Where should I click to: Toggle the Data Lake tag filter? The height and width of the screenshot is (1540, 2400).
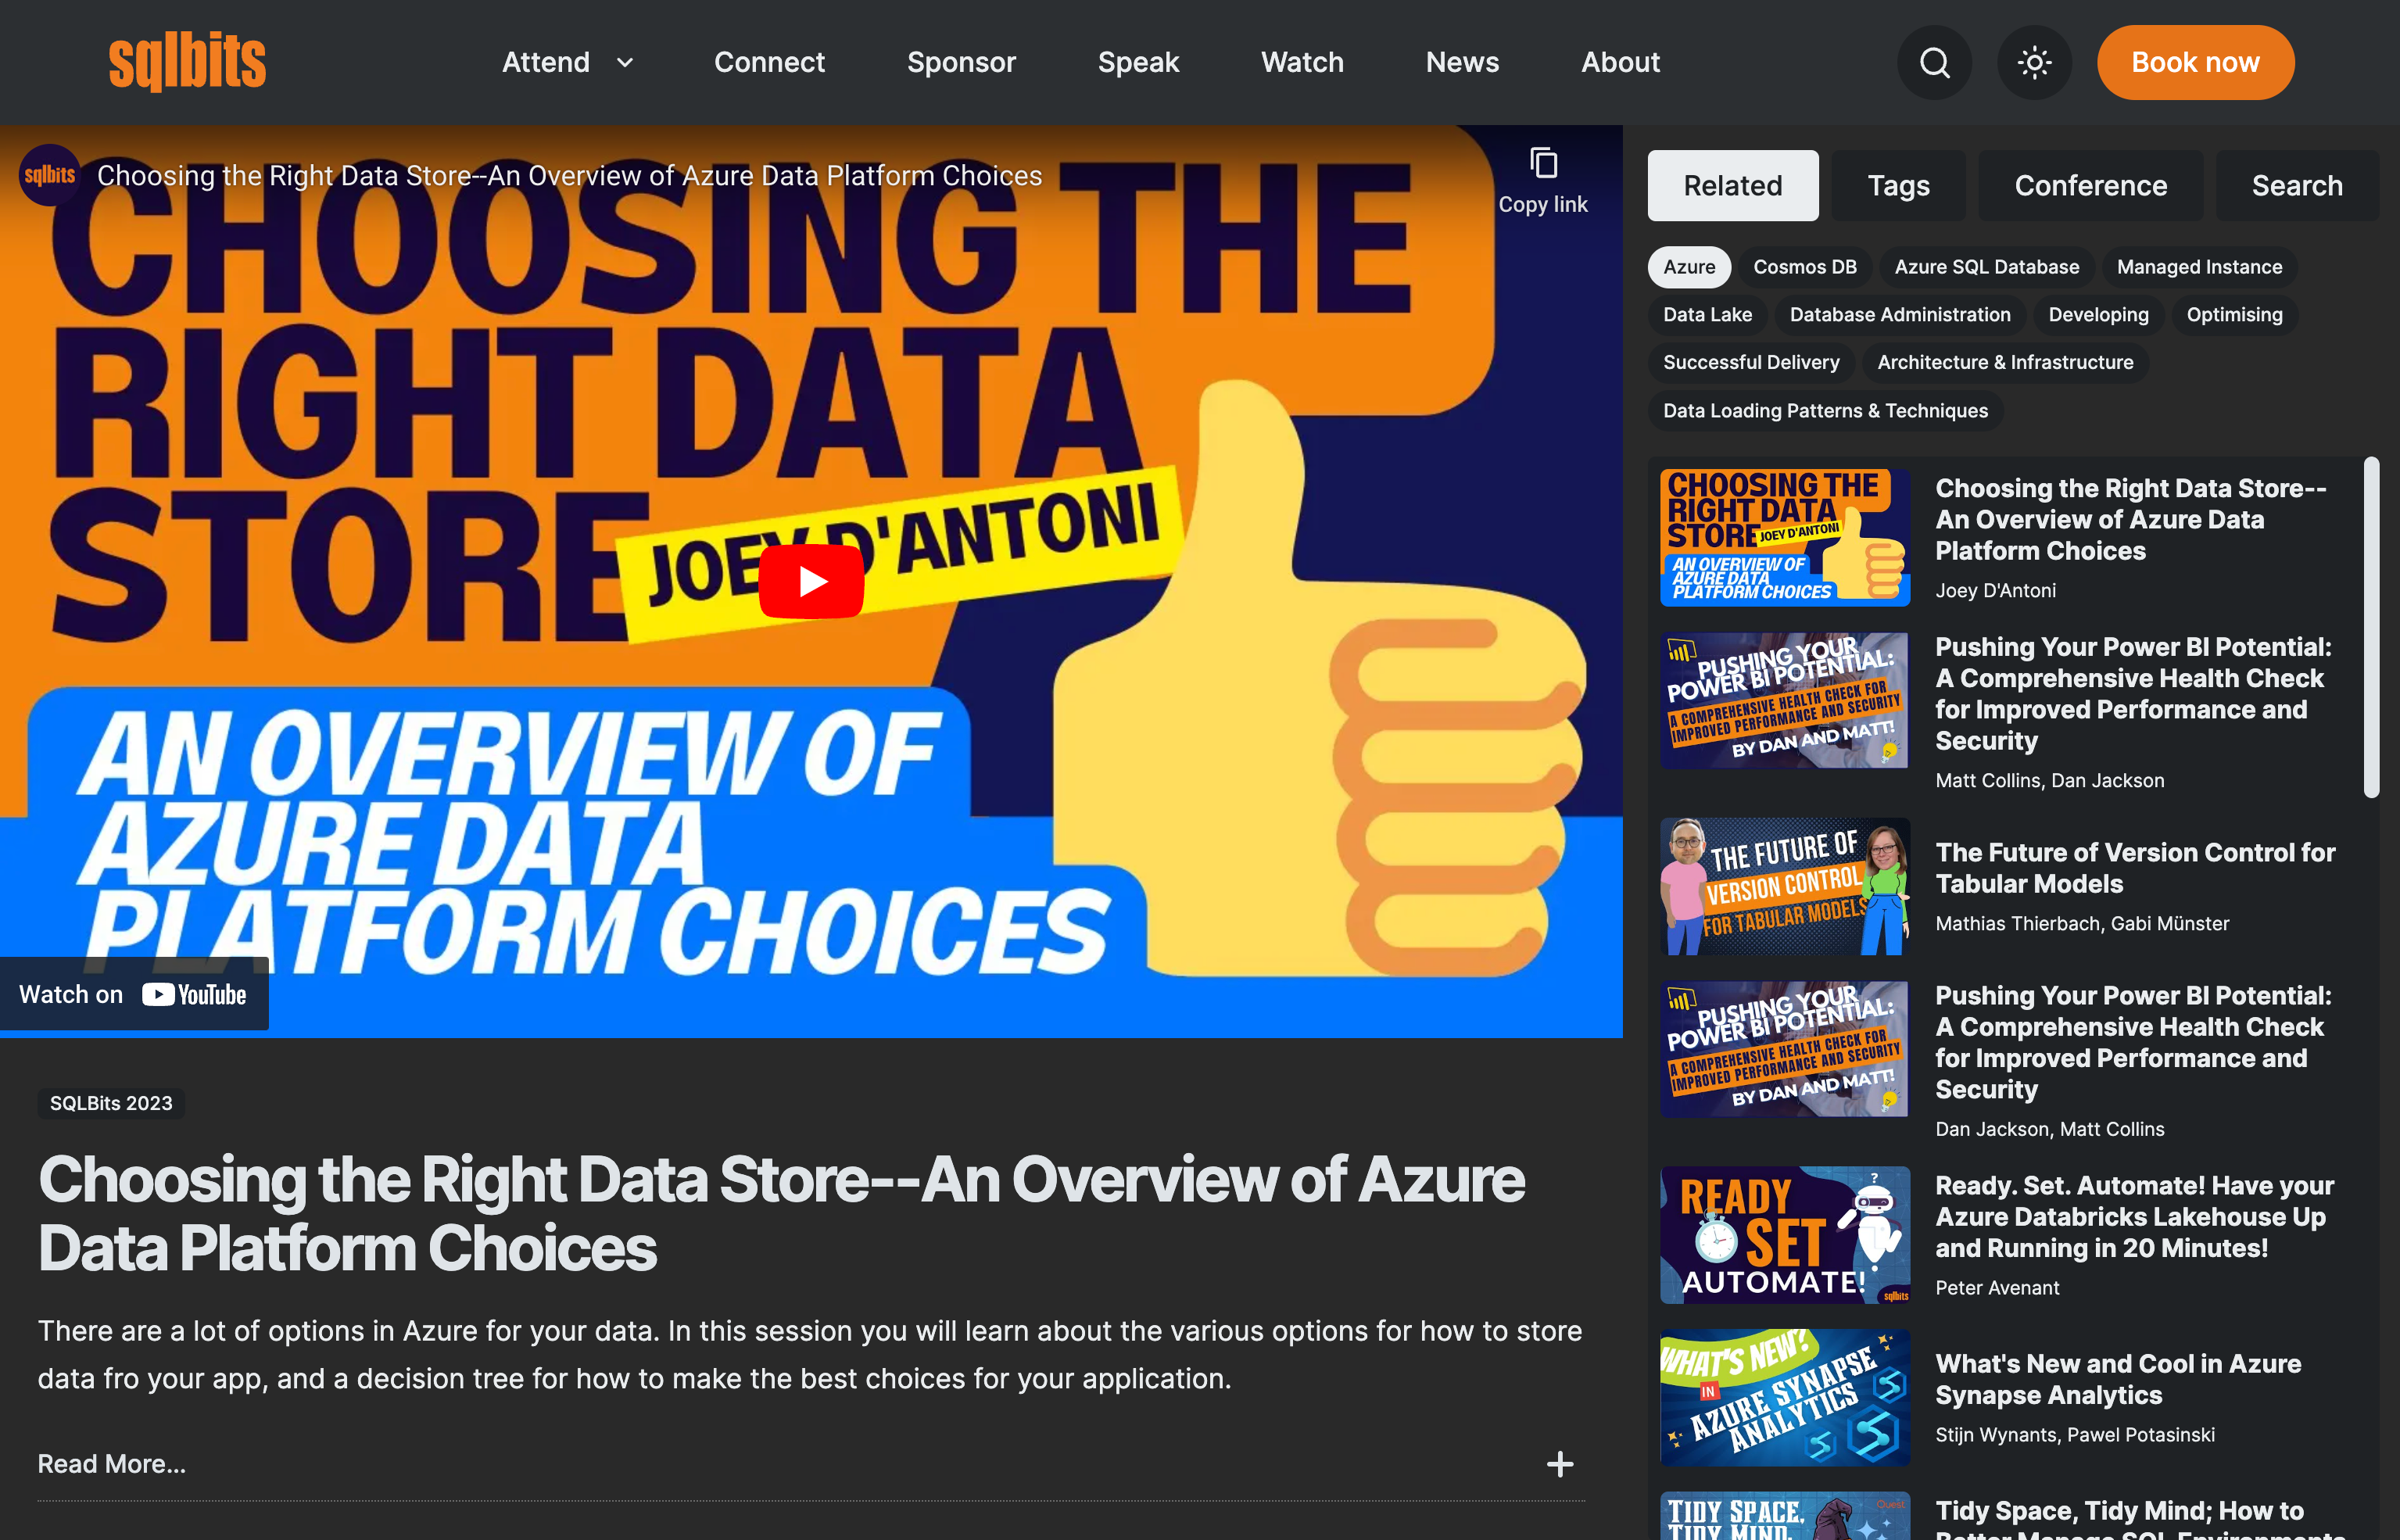(1706, 315)
